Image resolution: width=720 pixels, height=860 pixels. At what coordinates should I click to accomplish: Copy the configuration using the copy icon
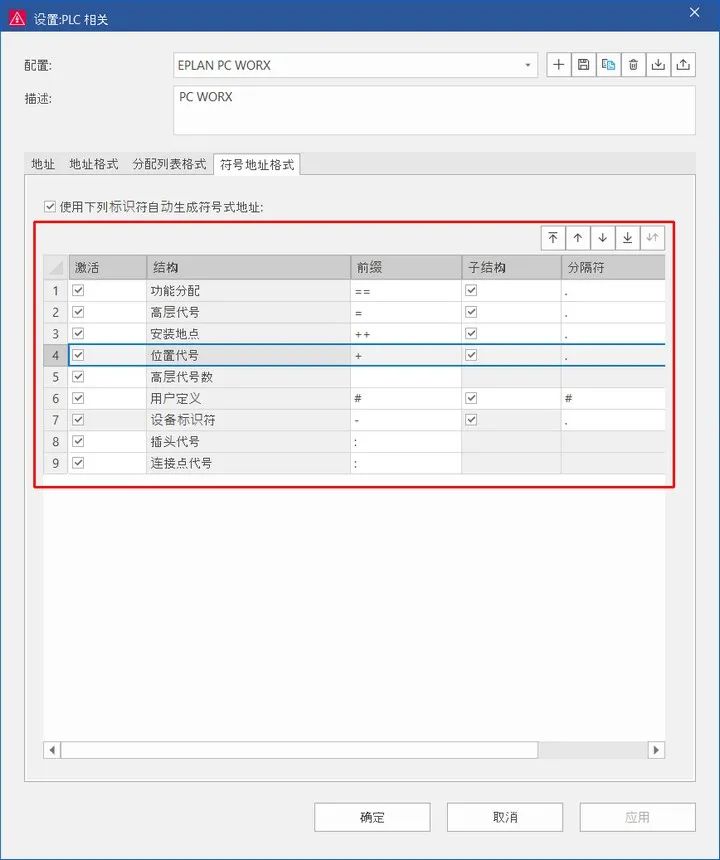[x=608, y=65]
